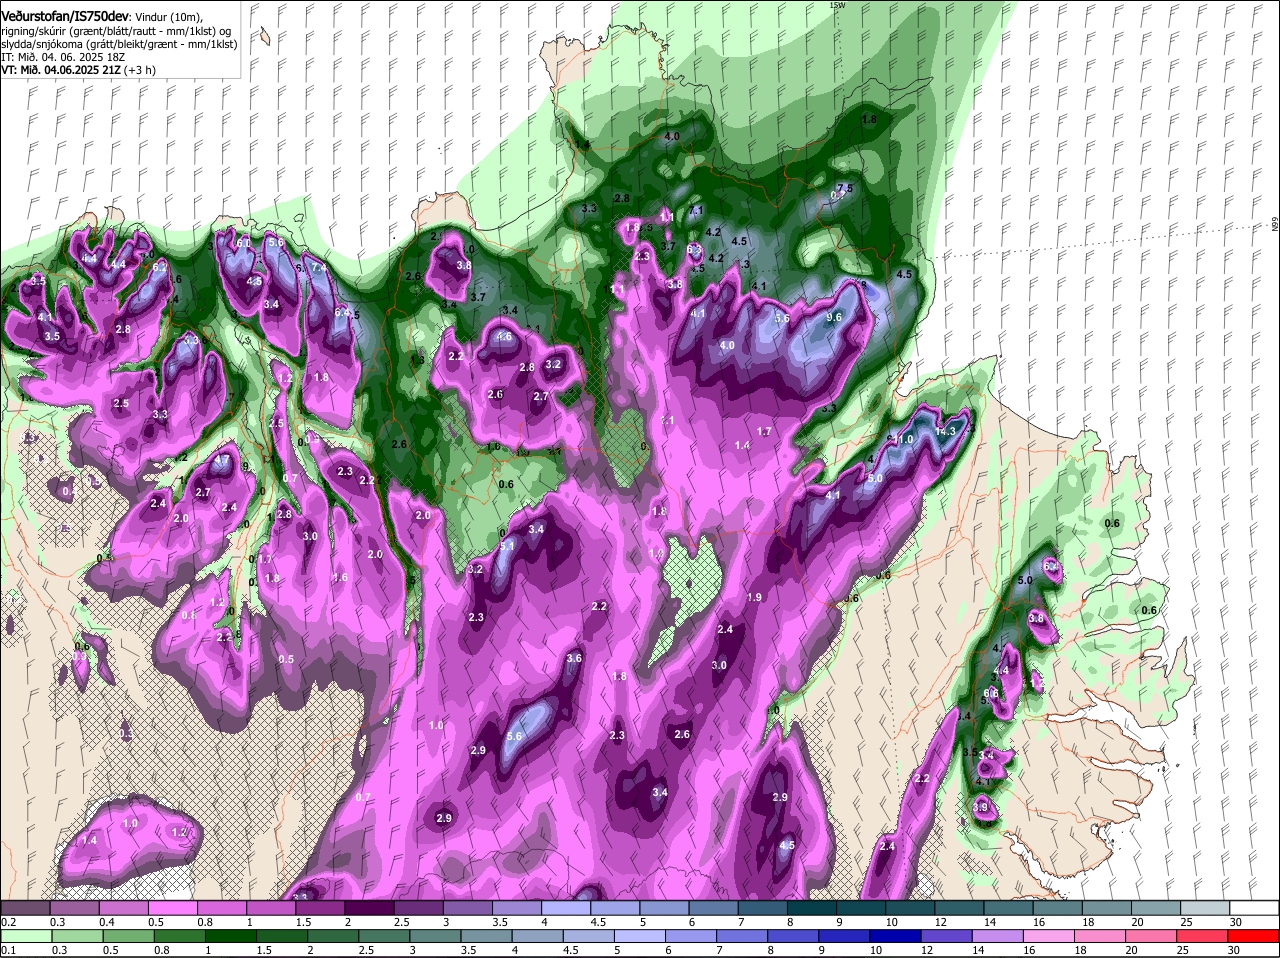Click the darkest purple 2 swatch in the upper legend row
The width and height of the screenshot is (1280, 958).
pos(369,908)
